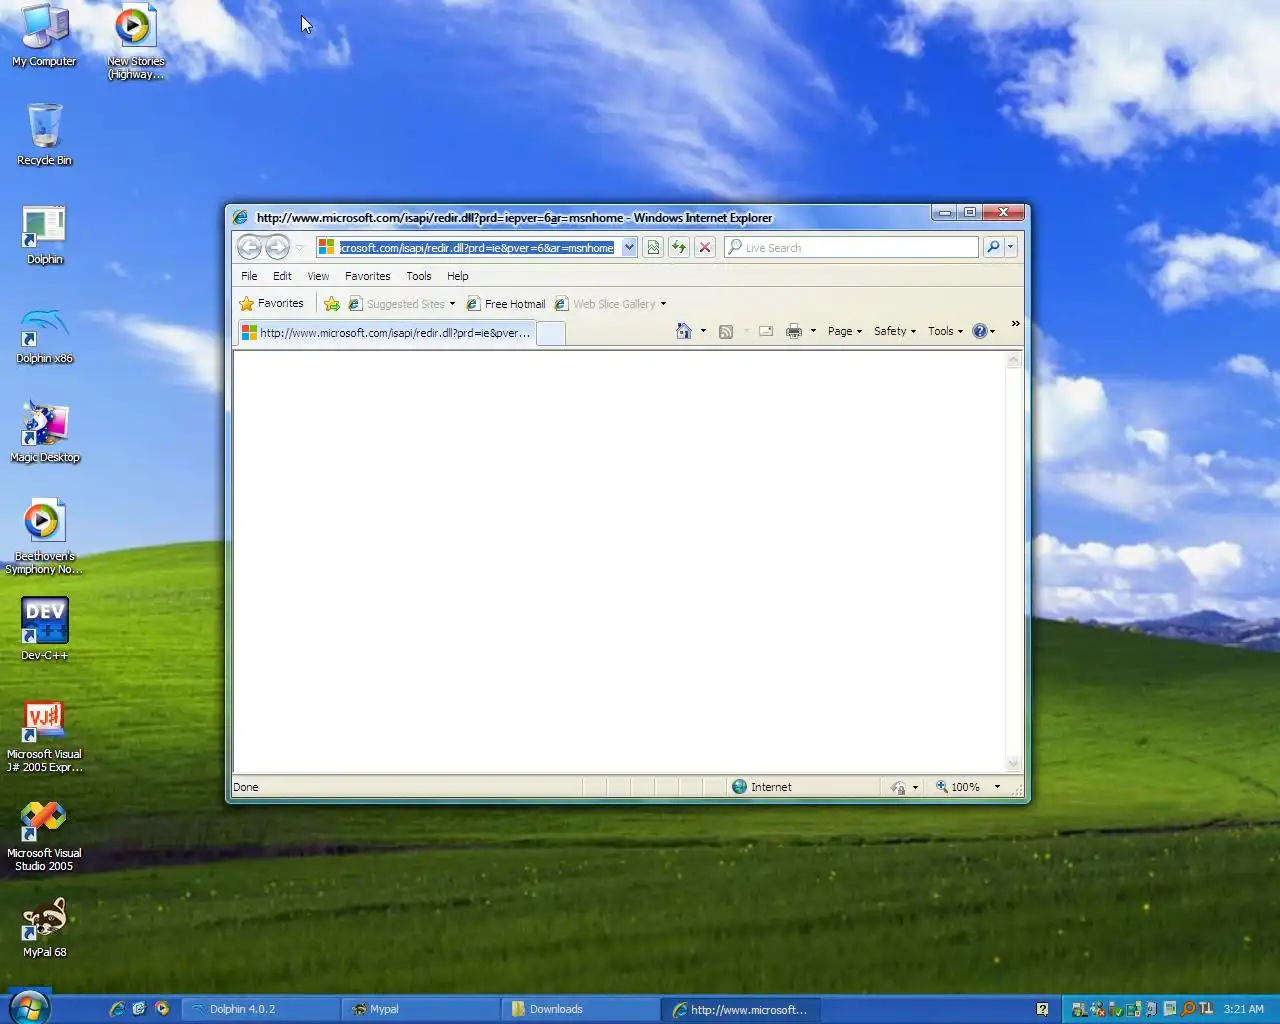Open Web Slice Gallery on the favorites bar
The width and height of the screenshot is (1280, 1024).
tap(610, 304)
